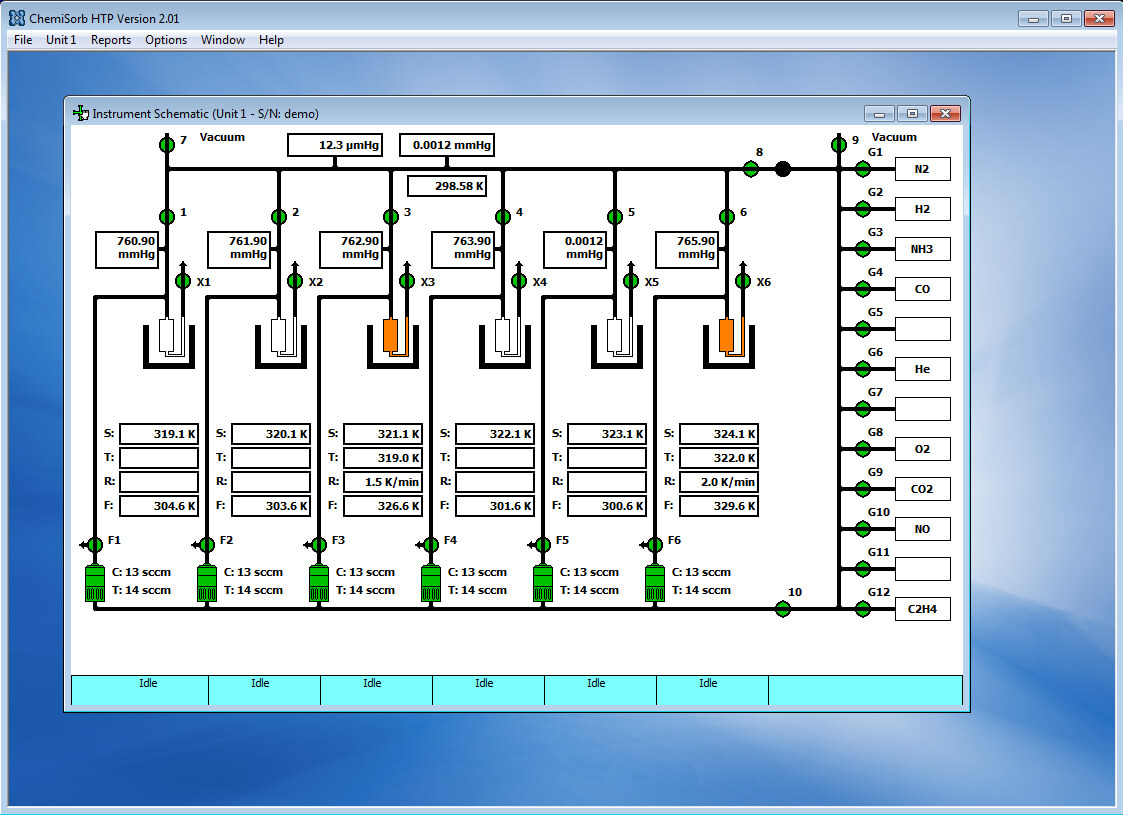Click the orange sample tube at port 3
1123x815 pixels.
click(391, 335)
